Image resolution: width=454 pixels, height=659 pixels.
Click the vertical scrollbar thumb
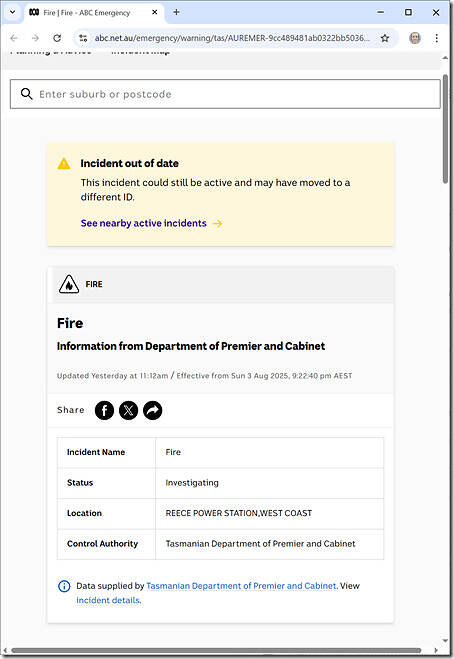coord(445,129)
